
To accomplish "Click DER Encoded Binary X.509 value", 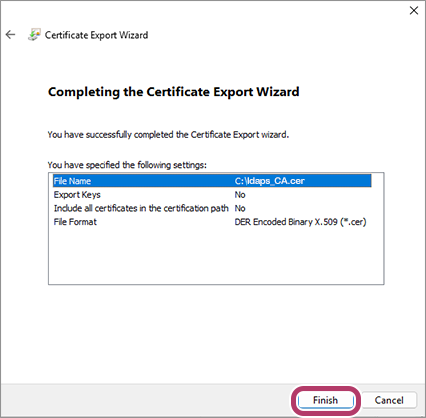I will [x=300, y=222].
